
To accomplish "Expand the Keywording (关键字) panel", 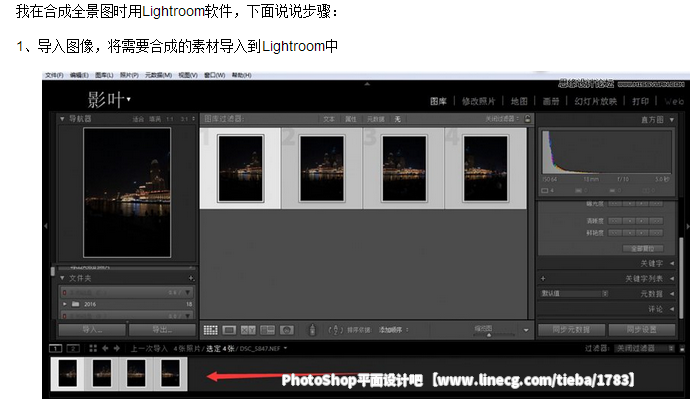I will tap(672, 264).
